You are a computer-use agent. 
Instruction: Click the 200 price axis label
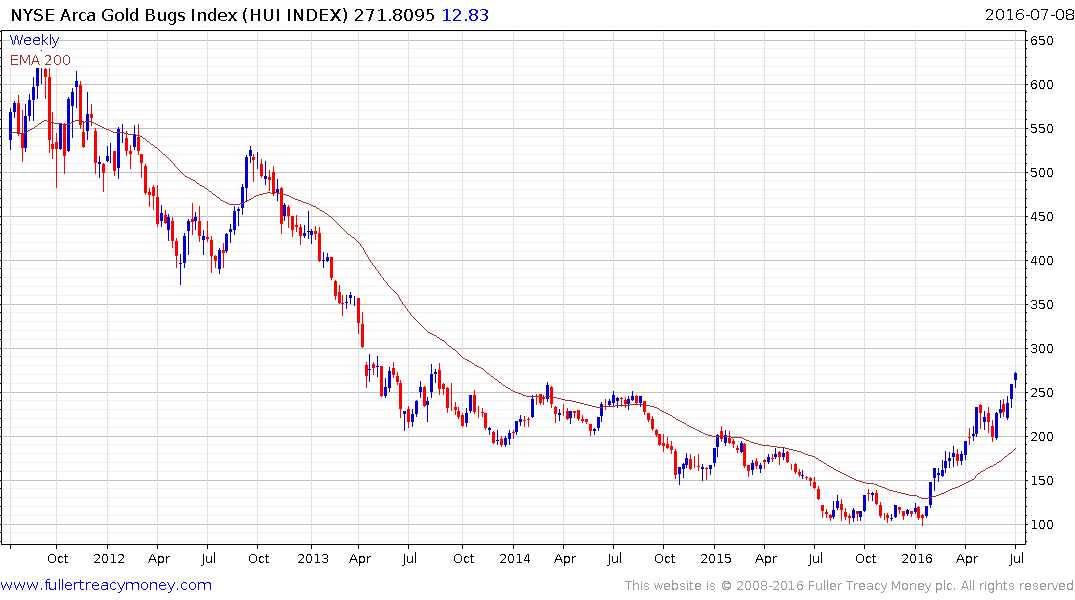(x=1041, y=437)
